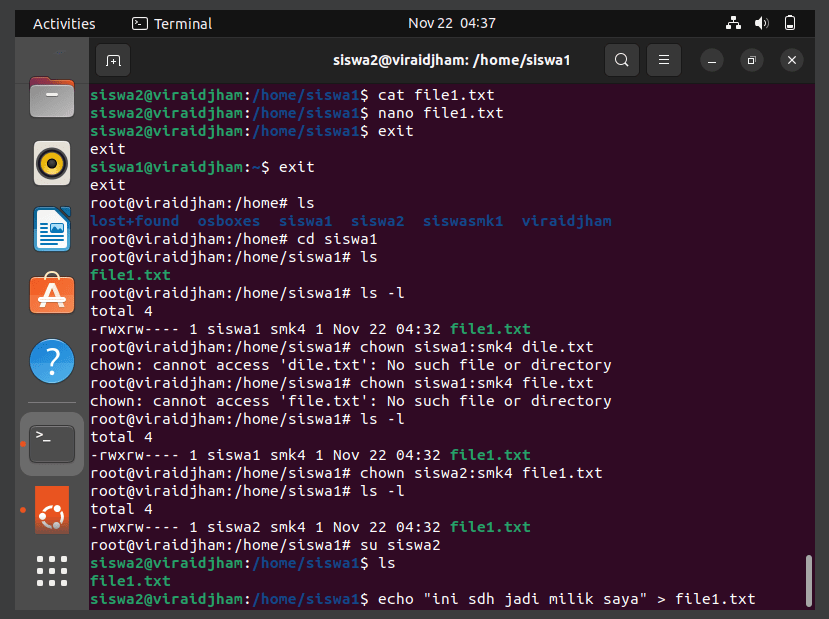Viewport: 829px width, 619px height.
Task: Open a new terminal tab
Action: (113, 60)
